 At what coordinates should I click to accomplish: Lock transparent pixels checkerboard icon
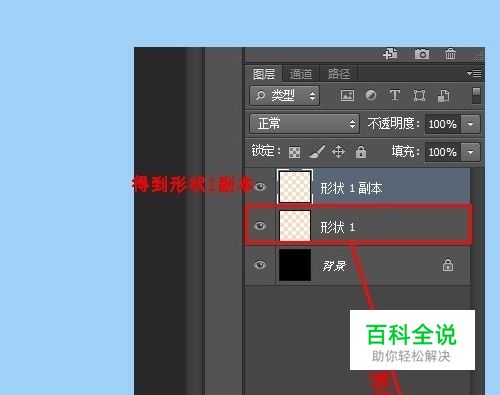pyautogui.click(x=294, y=152)
